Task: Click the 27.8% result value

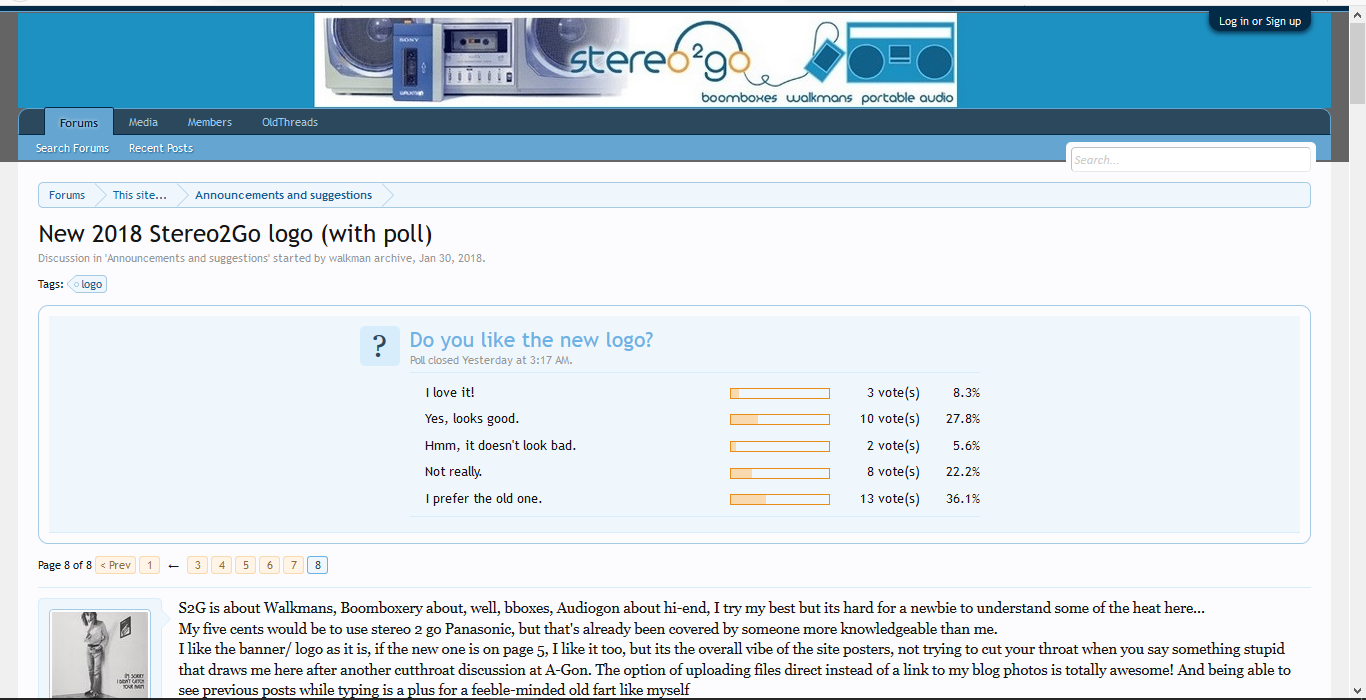Action: click(963, 419)
